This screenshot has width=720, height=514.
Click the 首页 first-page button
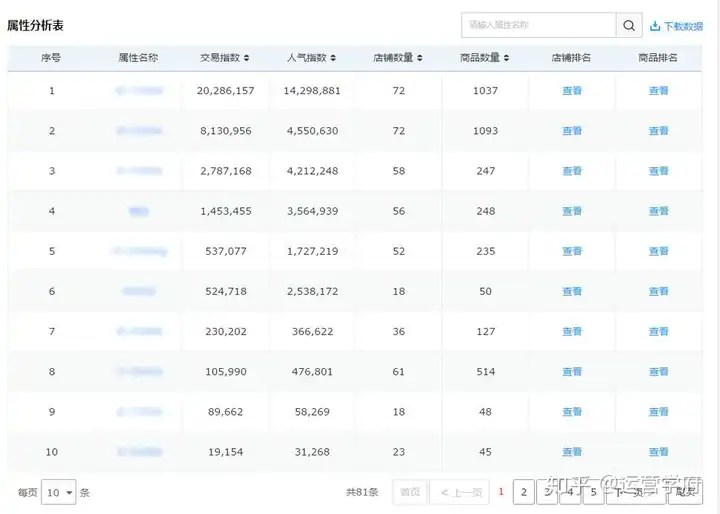coord(410,492)
